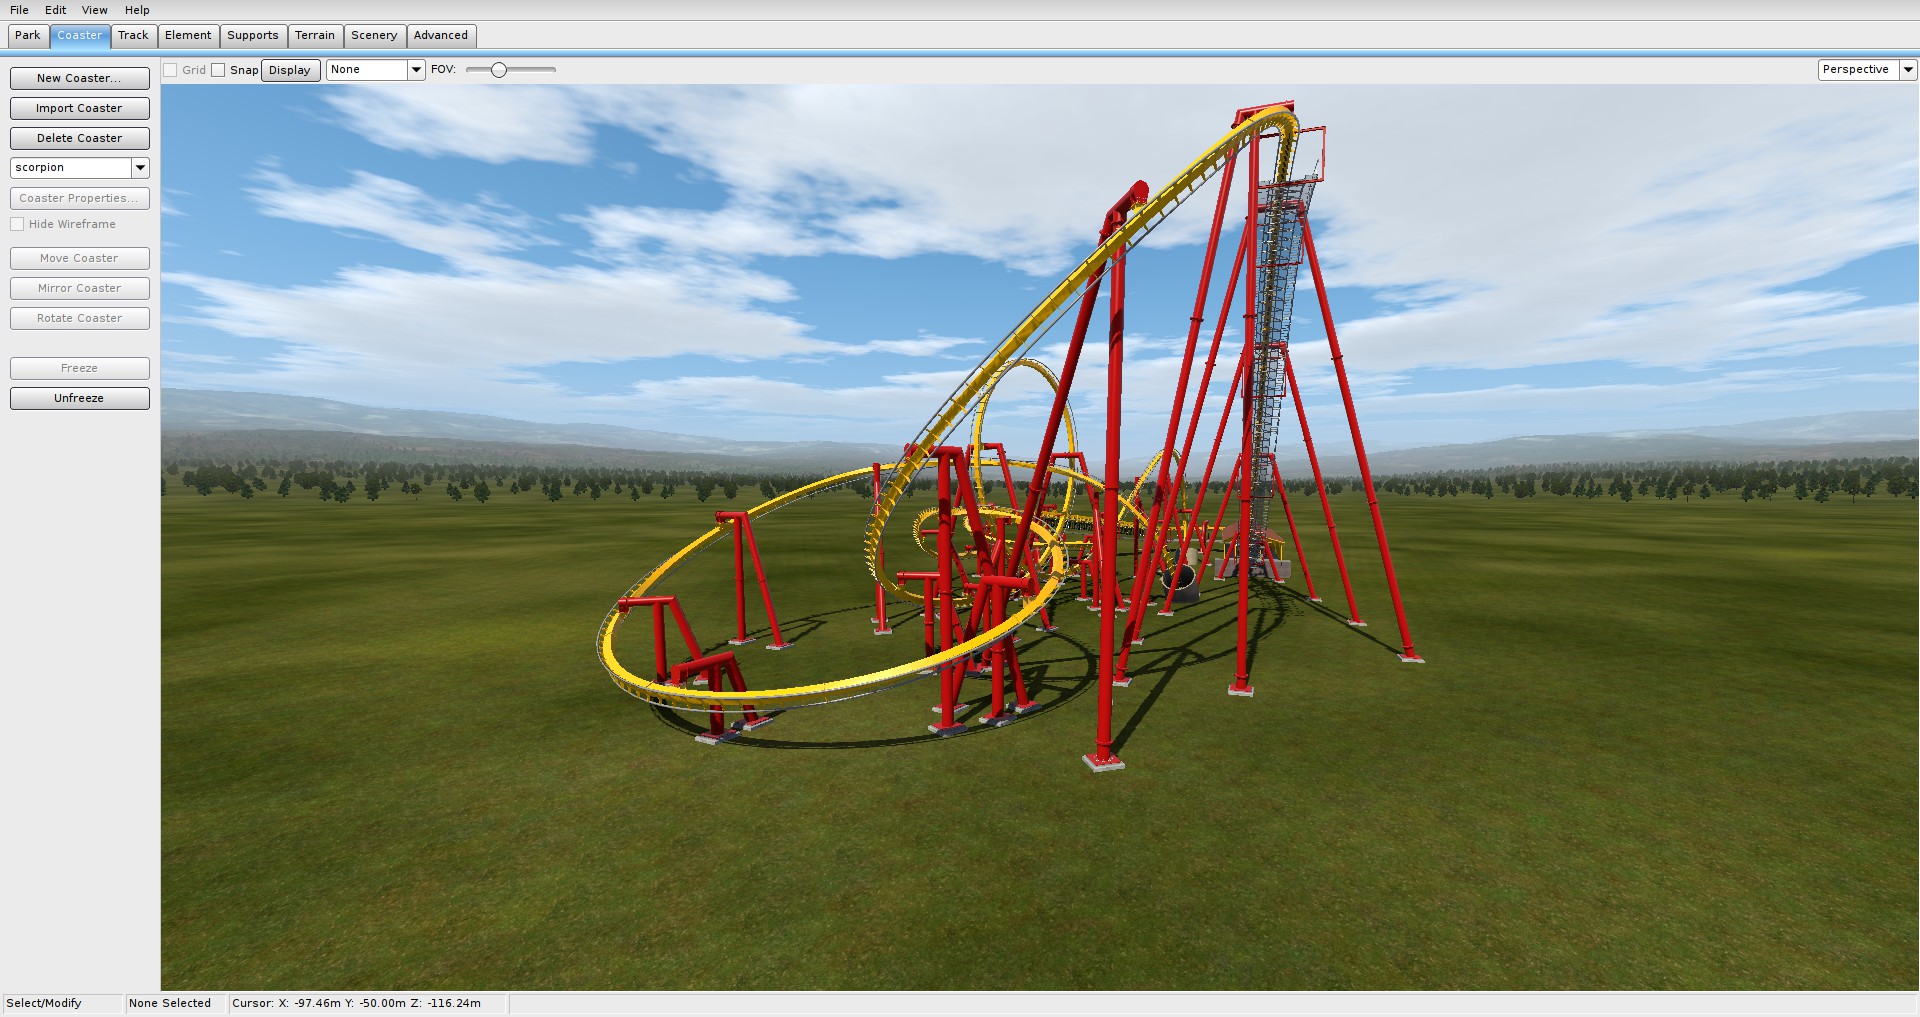Click Rotate Coaster button
Screen dimensions: 1920x1017
pos(79,318)
